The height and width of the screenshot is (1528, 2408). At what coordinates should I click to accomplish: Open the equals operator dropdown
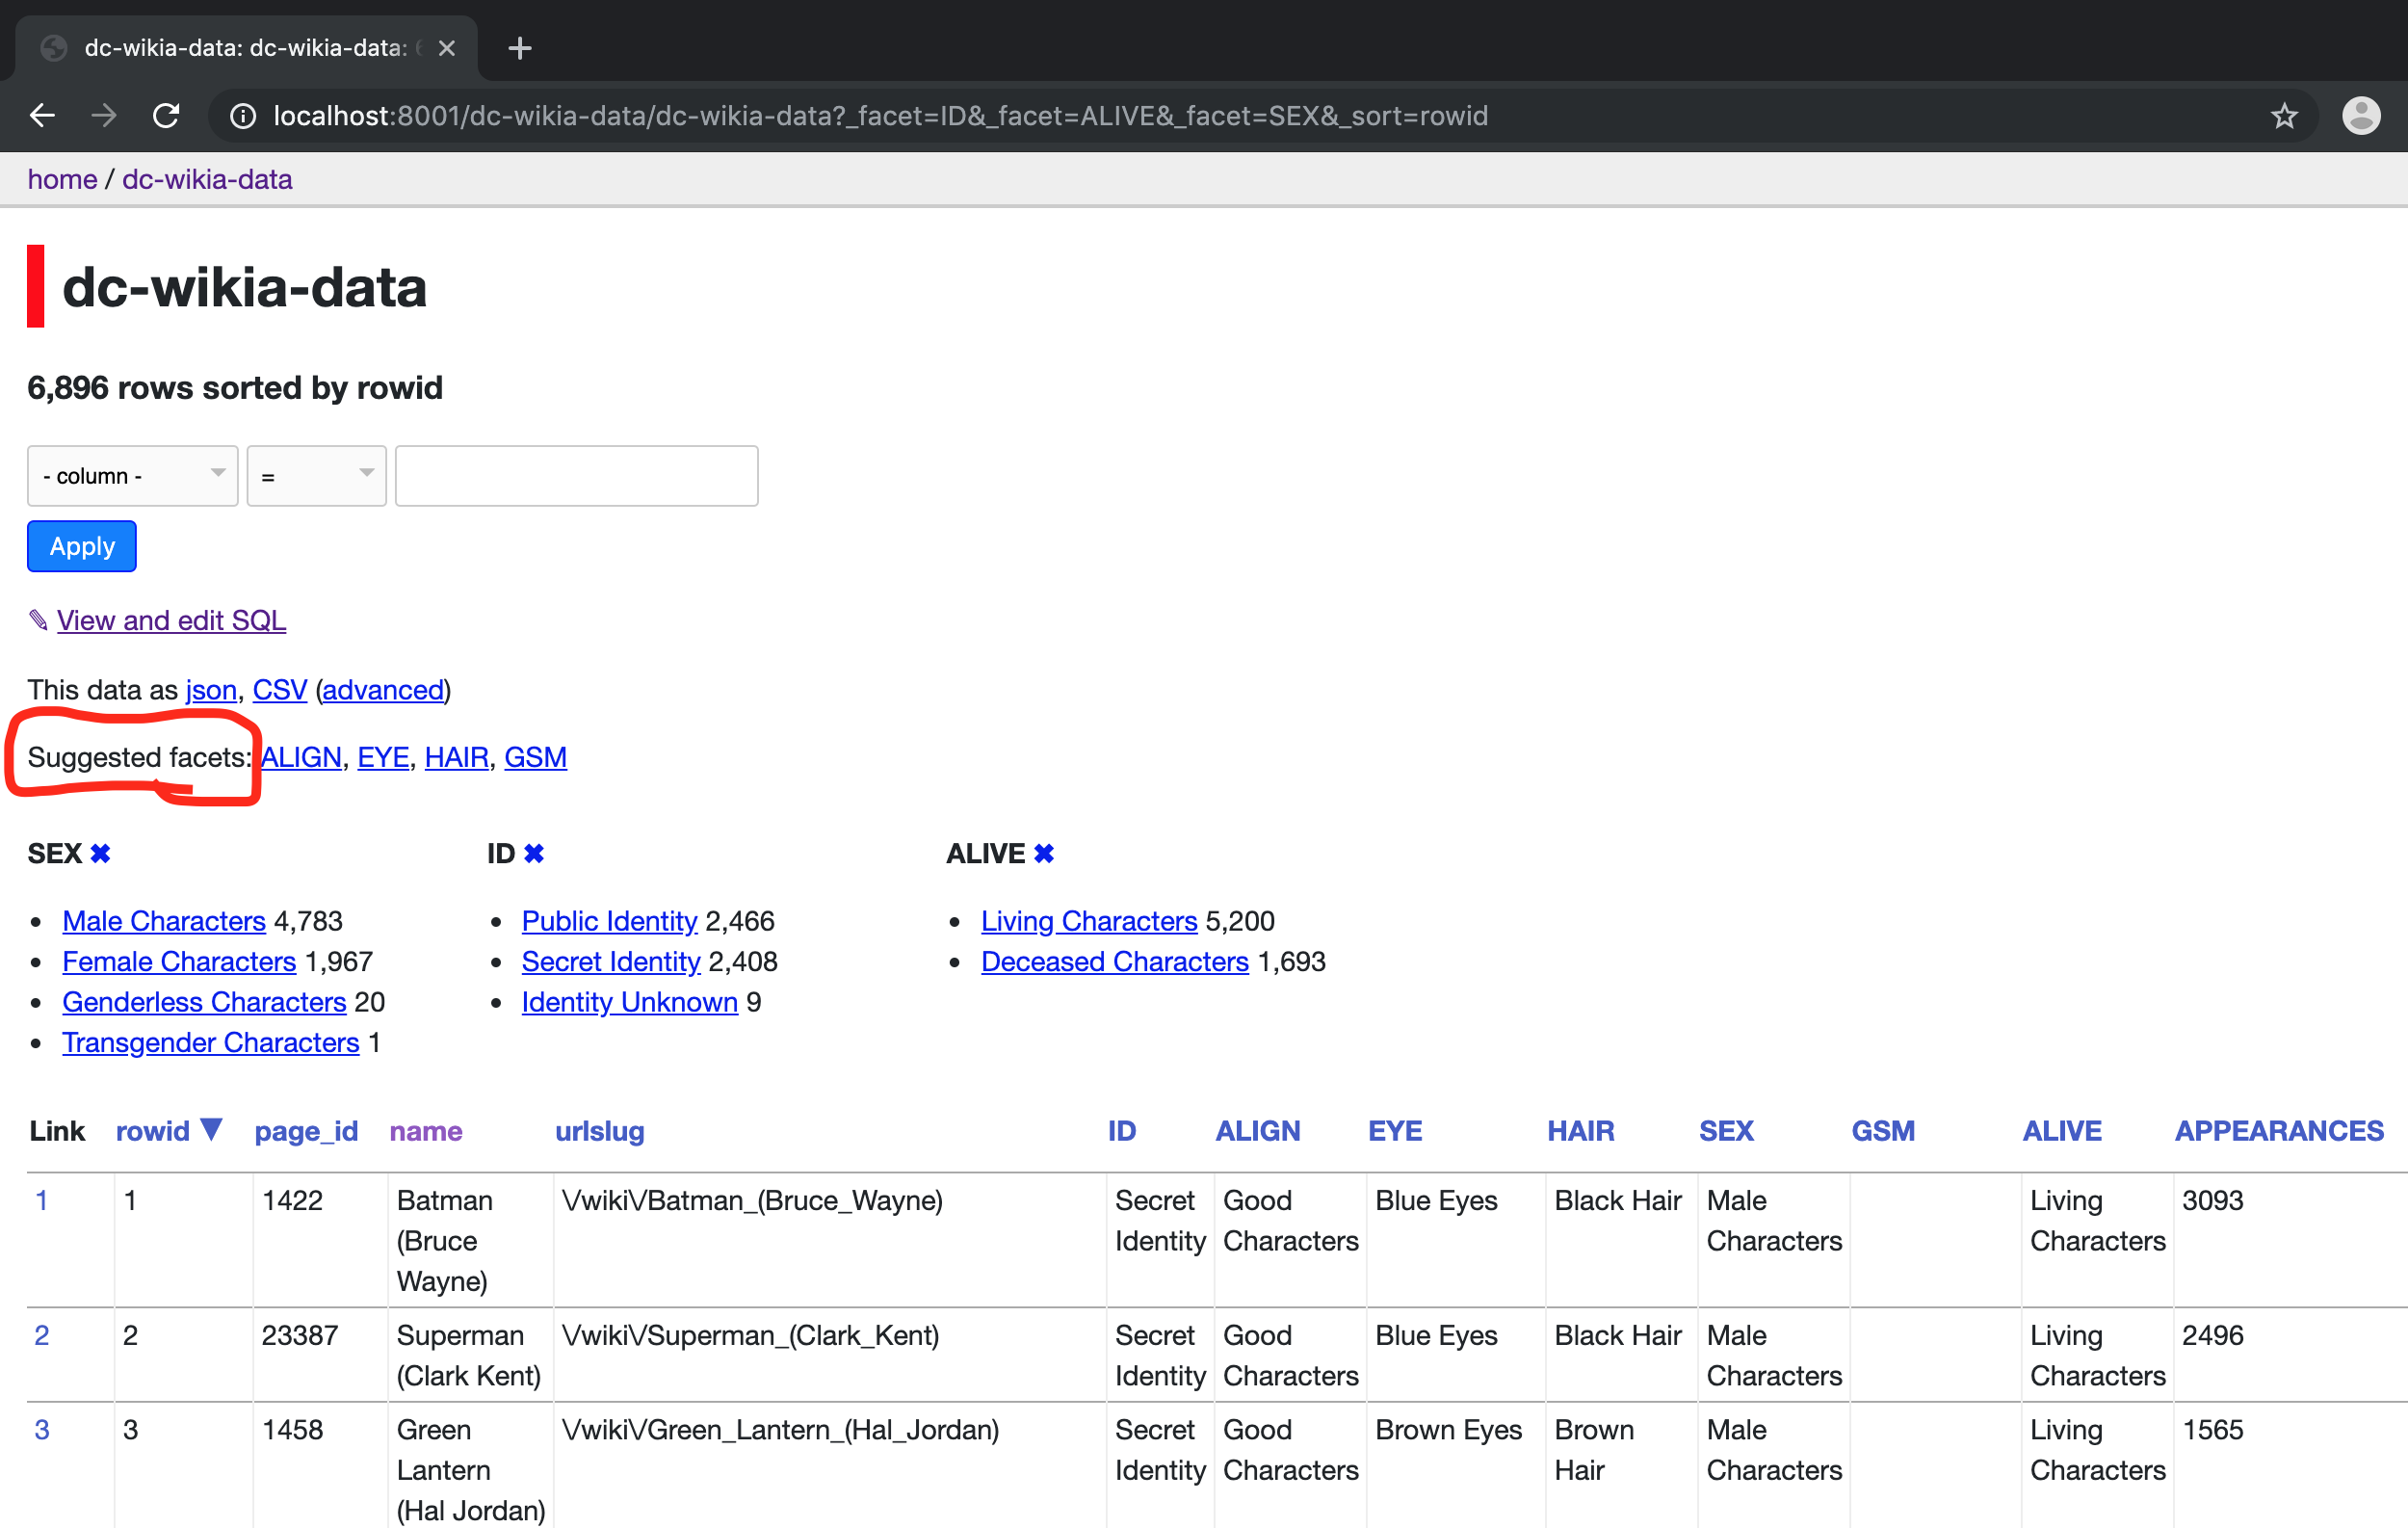point(316,476)
